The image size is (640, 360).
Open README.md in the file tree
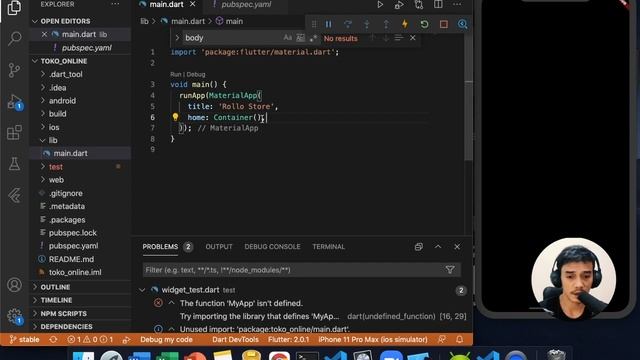tap(71, 259)
